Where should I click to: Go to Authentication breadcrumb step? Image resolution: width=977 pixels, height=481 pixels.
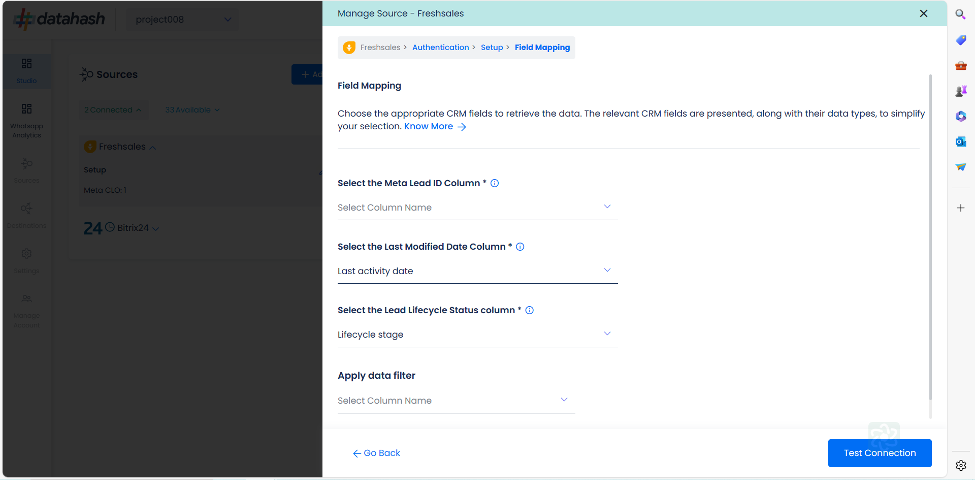pyautogui.click(x=441, y=47)
